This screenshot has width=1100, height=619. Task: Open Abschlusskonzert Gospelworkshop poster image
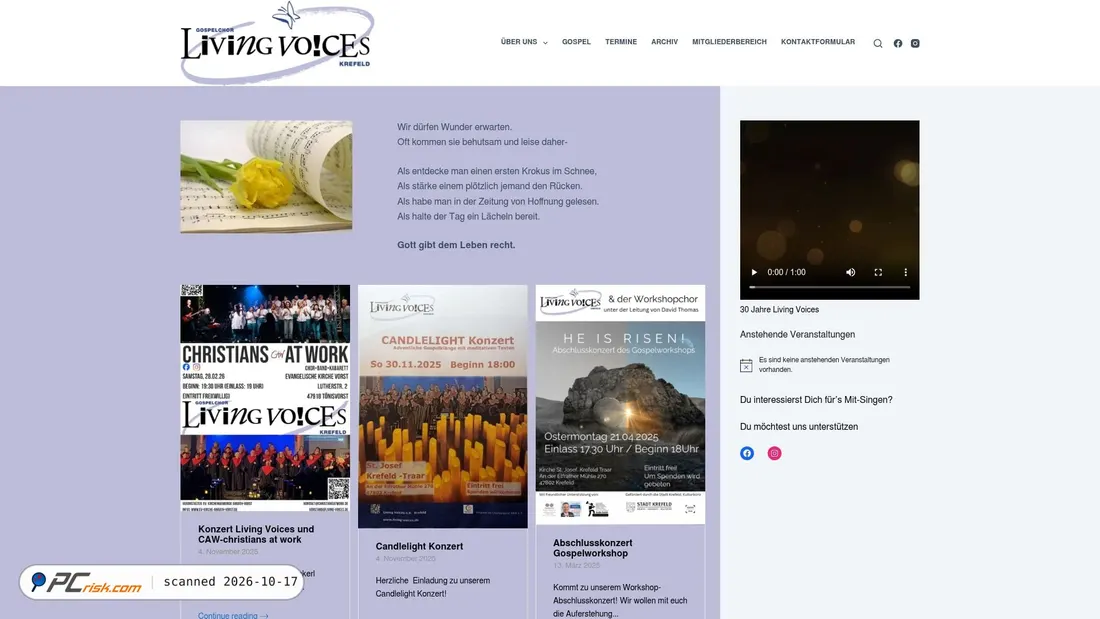coord(620,404)
